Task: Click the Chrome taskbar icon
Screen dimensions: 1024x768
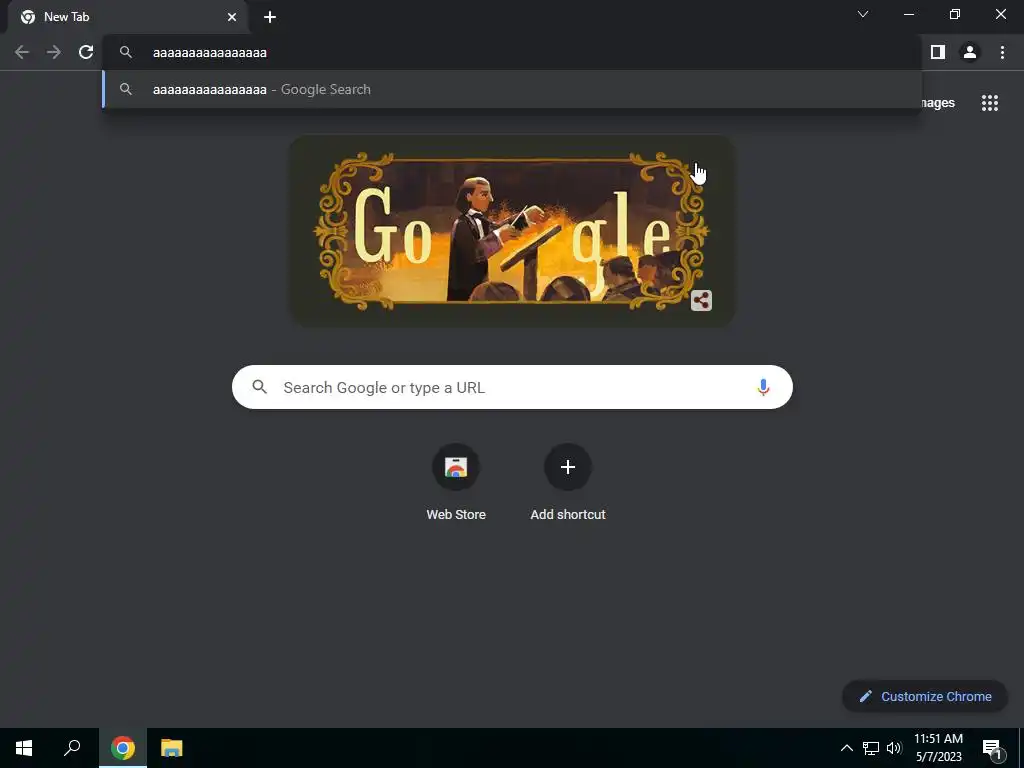Action: click(x=123, y=748)
